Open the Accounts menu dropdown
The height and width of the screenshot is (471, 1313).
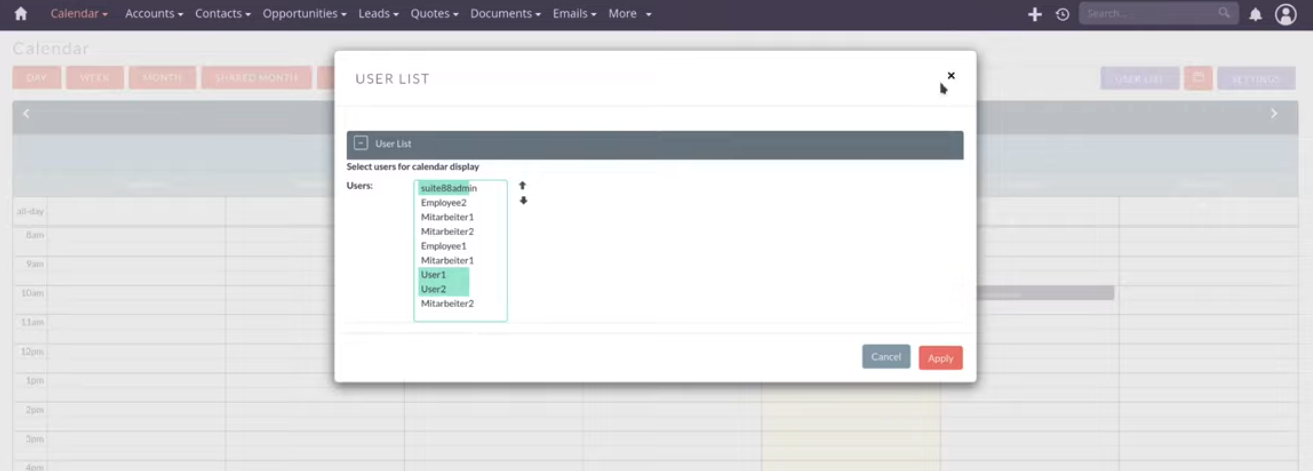[x=154, y=14]
